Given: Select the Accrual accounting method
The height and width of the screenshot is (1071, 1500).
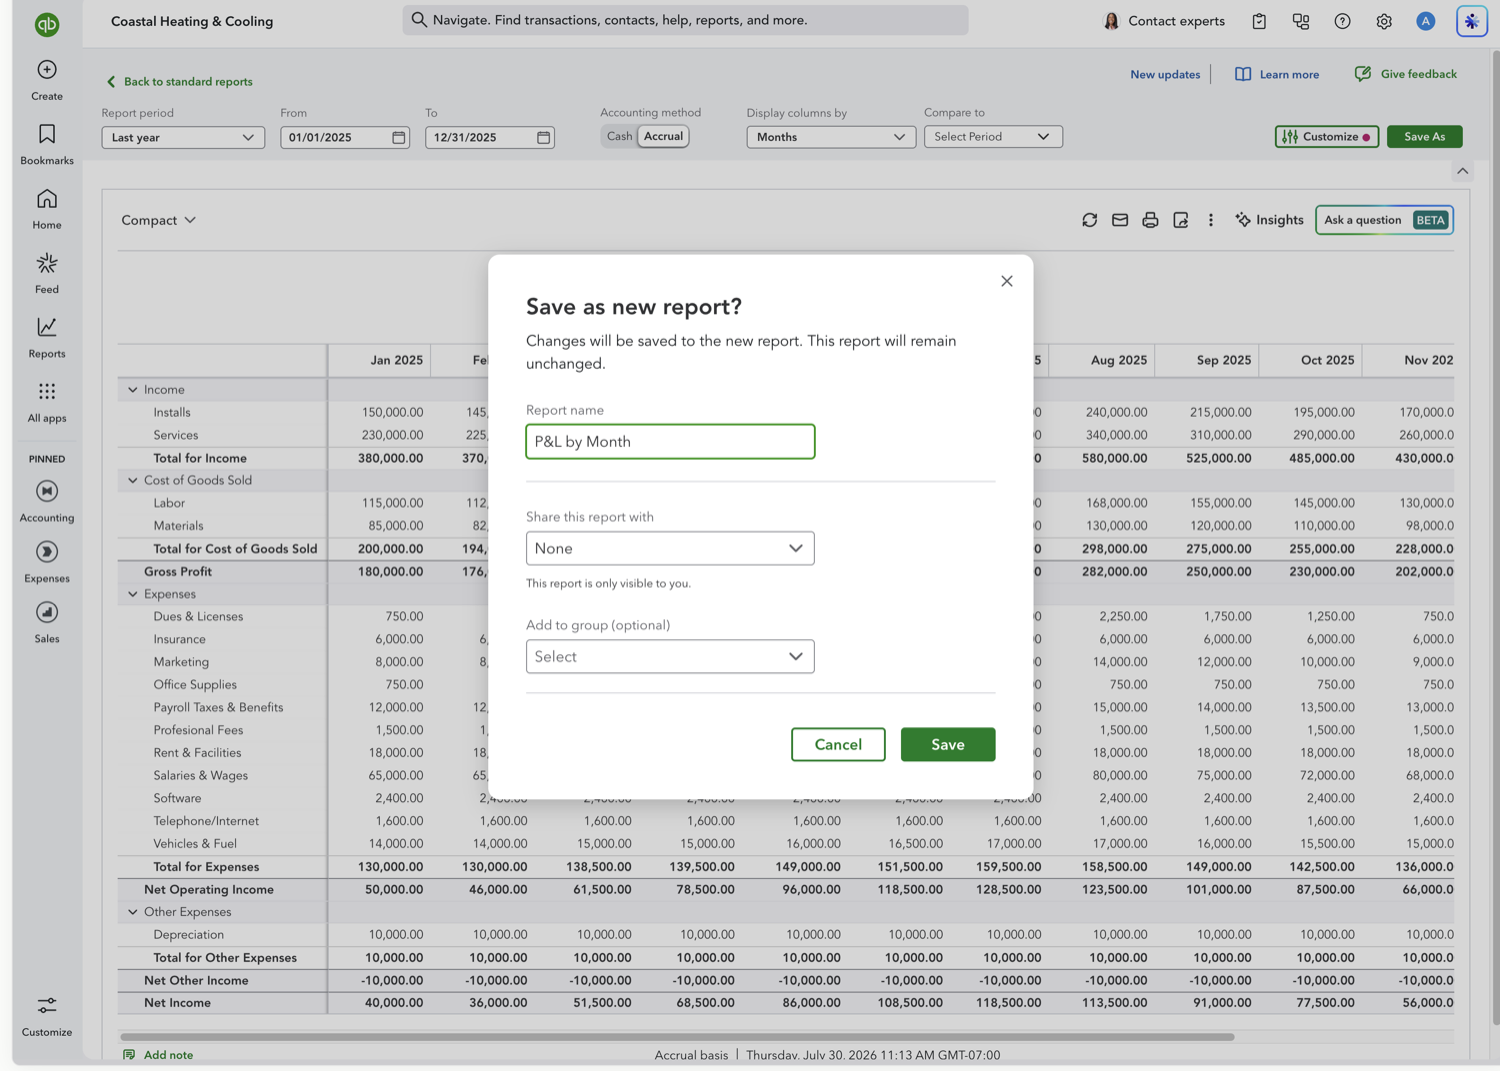Looking at the screenshot, I should pyautogui.click(x=663, y=136).
